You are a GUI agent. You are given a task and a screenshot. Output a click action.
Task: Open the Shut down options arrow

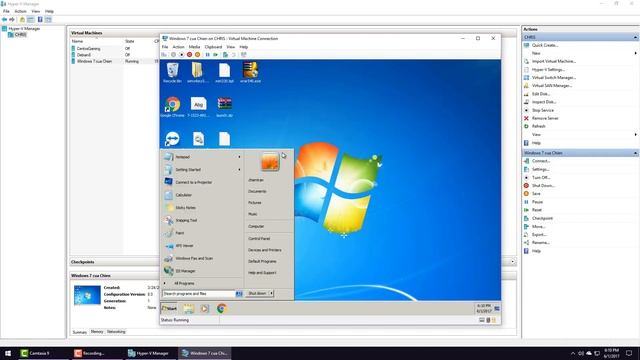click(x=271, y=293)
